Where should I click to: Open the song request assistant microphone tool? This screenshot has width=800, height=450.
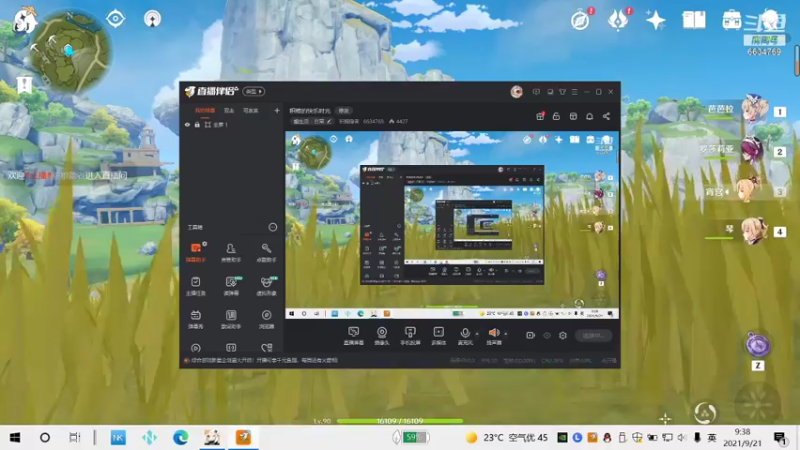(x=266, y=252)
